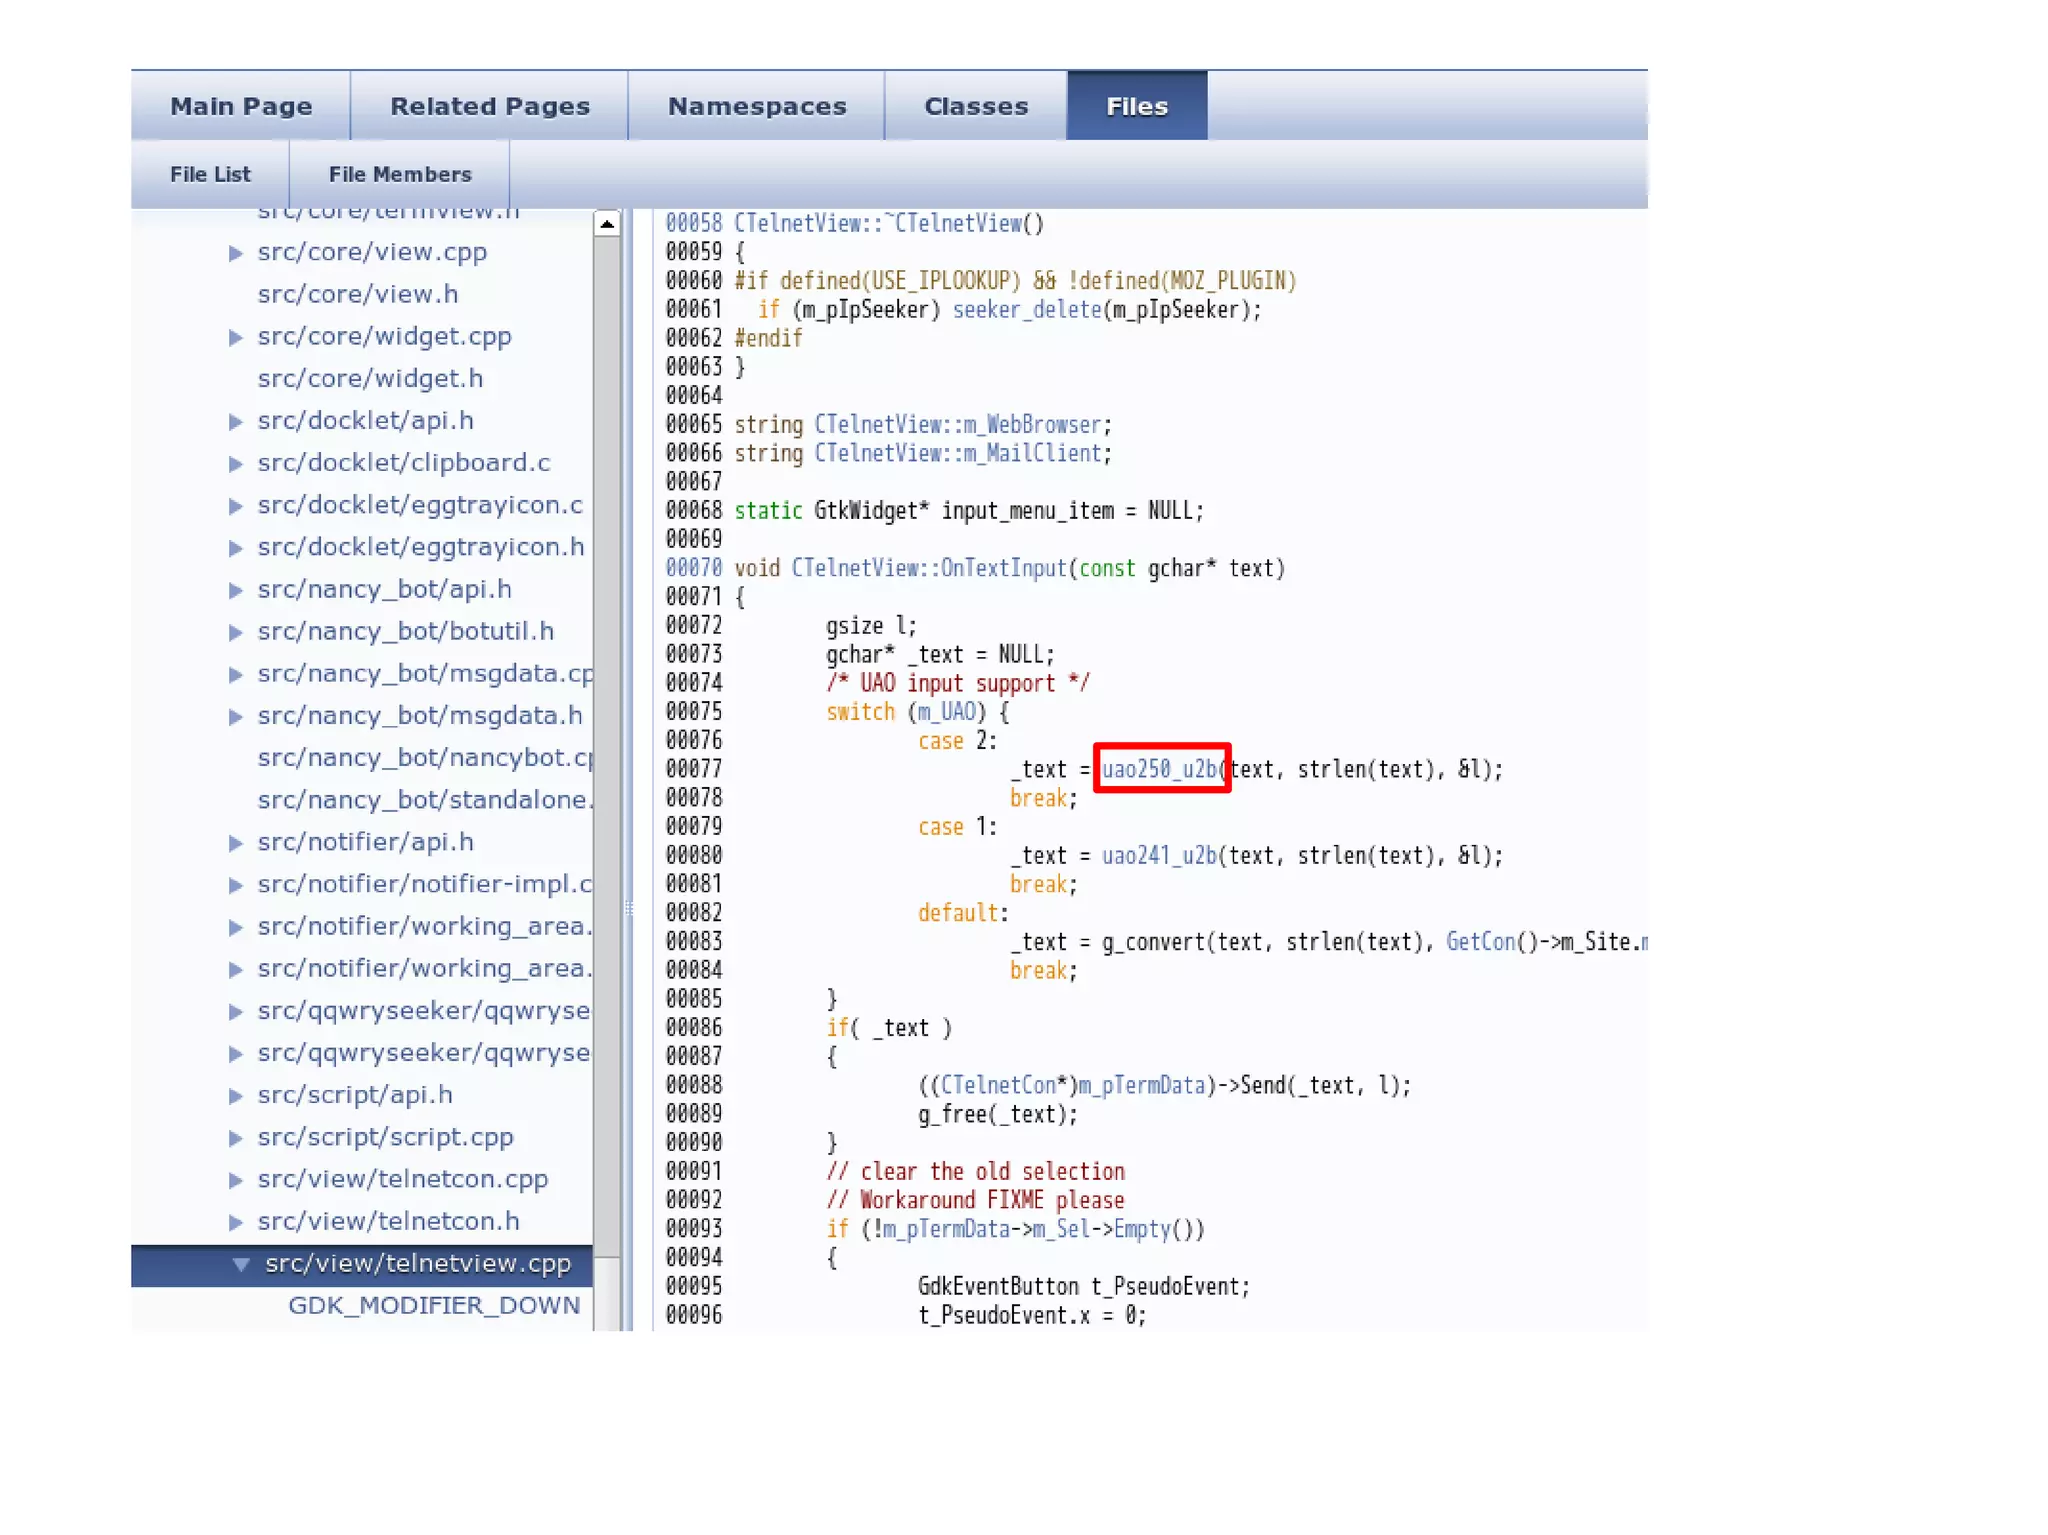The width and height of the screenshot is (2048, 1535).
Task: Open src/core/view.h in the file tree
Action: [357, 294]
